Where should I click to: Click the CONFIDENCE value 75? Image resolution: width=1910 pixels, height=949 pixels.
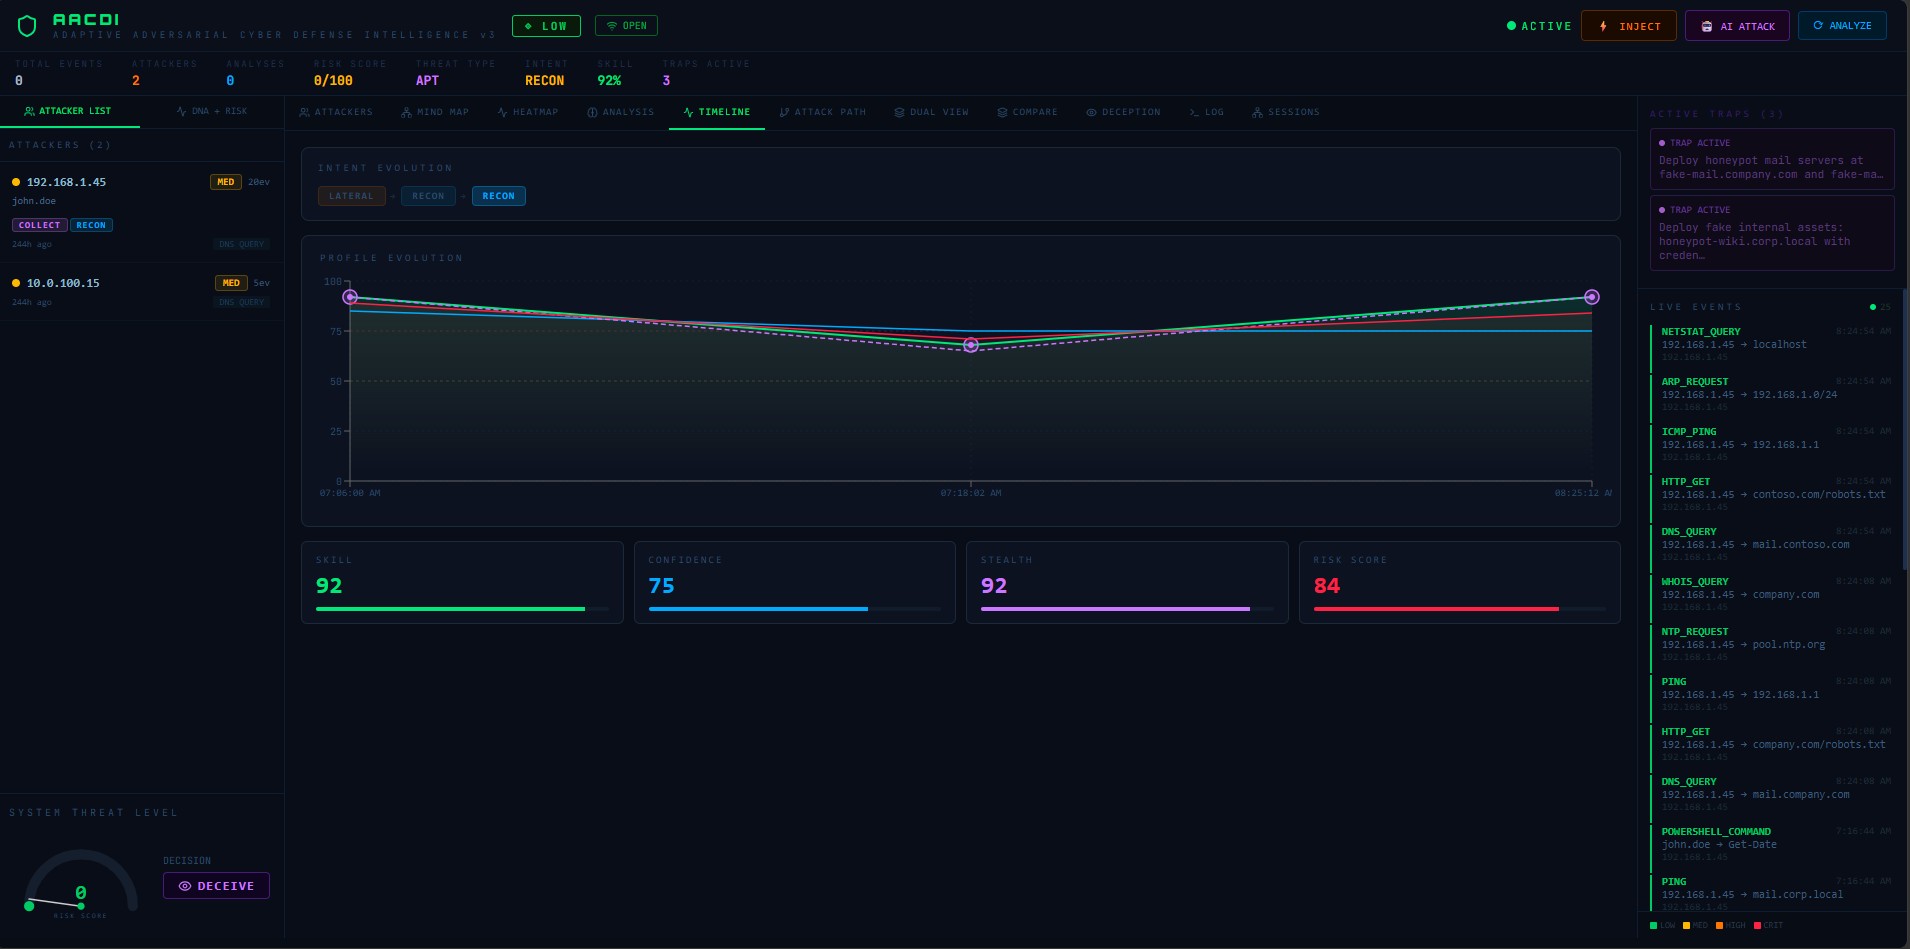point(662,586)
